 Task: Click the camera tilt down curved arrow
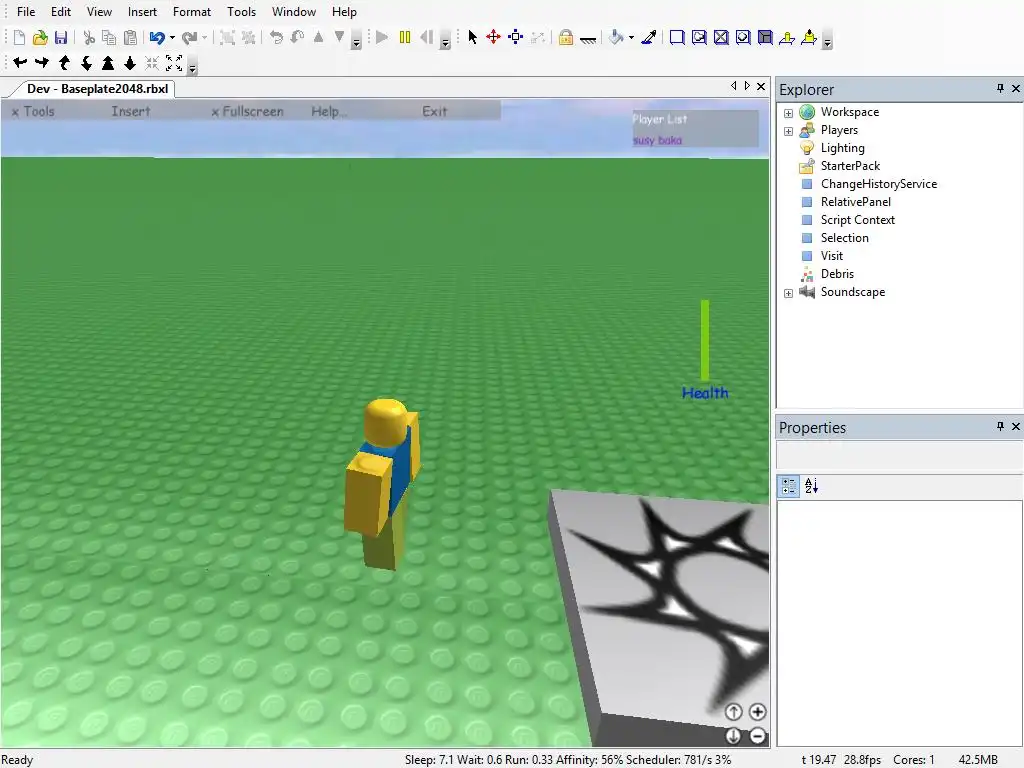[x=86, y=63]
